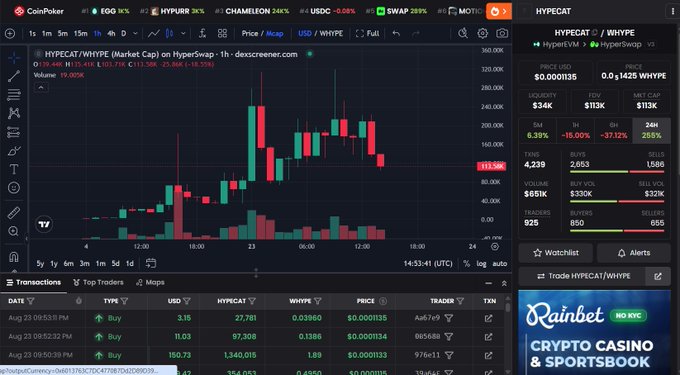Click the TradingView logo on chart
The image size is (680, 375).
pos(44,224)
